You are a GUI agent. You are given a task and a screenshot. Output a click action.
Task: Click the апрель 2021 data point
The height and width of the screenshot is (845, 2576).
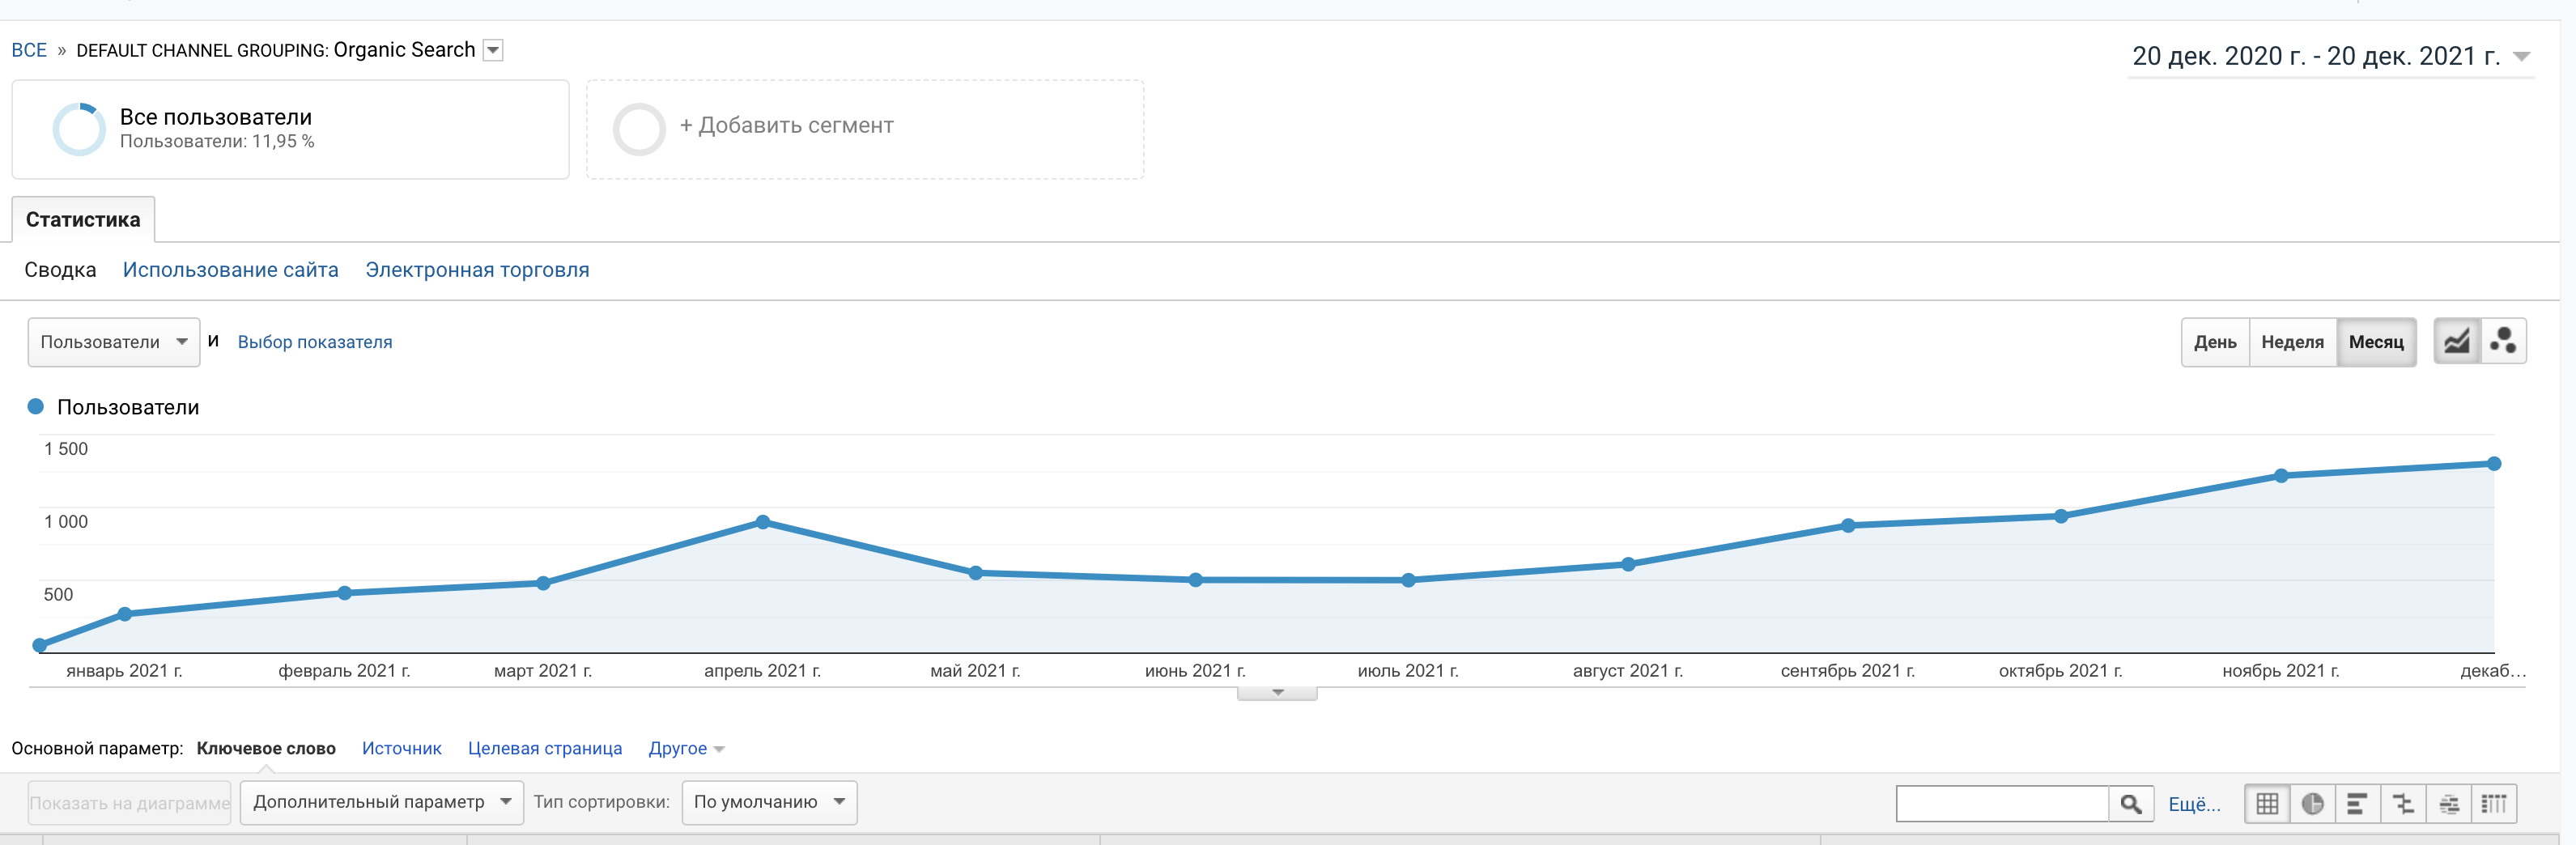click(763, 522)
